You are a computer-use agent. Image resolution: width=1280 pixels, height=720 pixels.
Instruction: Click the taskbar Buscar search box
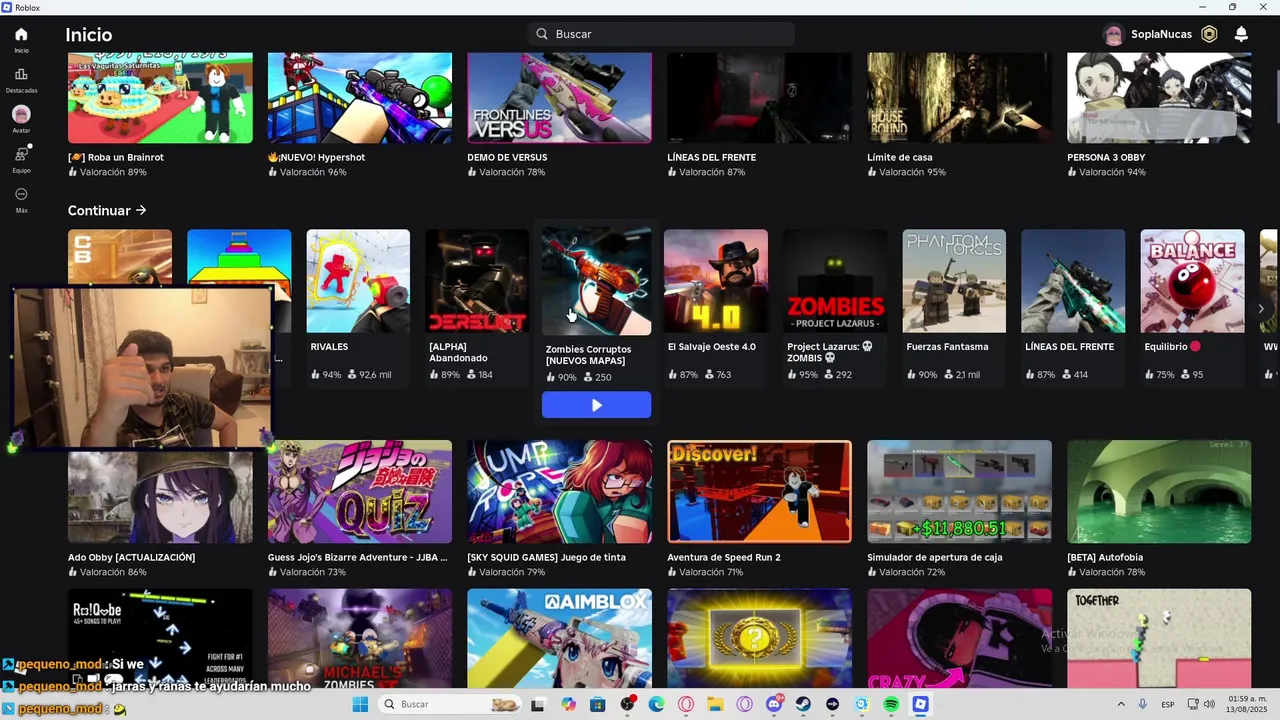pyautogui.click(x=450, y=704)
